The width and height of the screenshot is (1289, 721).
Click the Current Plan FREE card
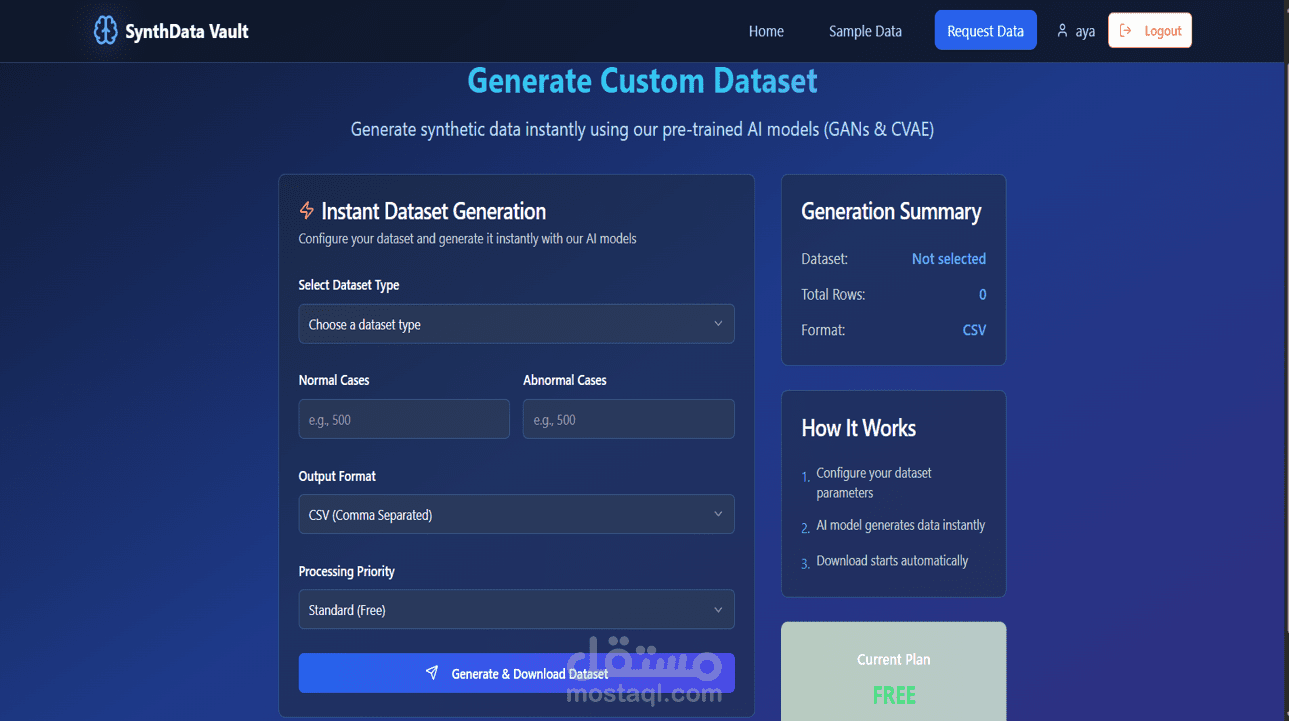pos(893,675)
